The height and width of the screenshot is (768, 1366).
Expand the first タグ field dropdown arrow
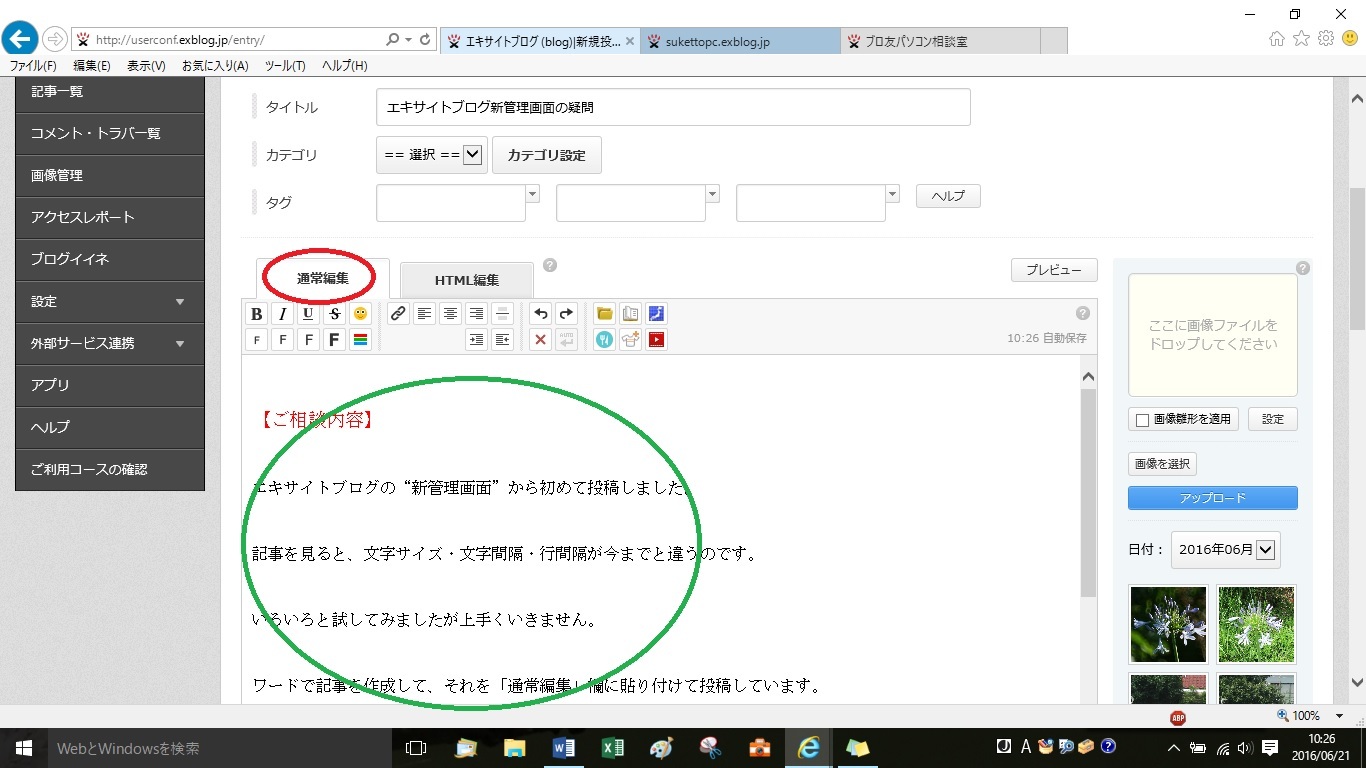(533, 194)
